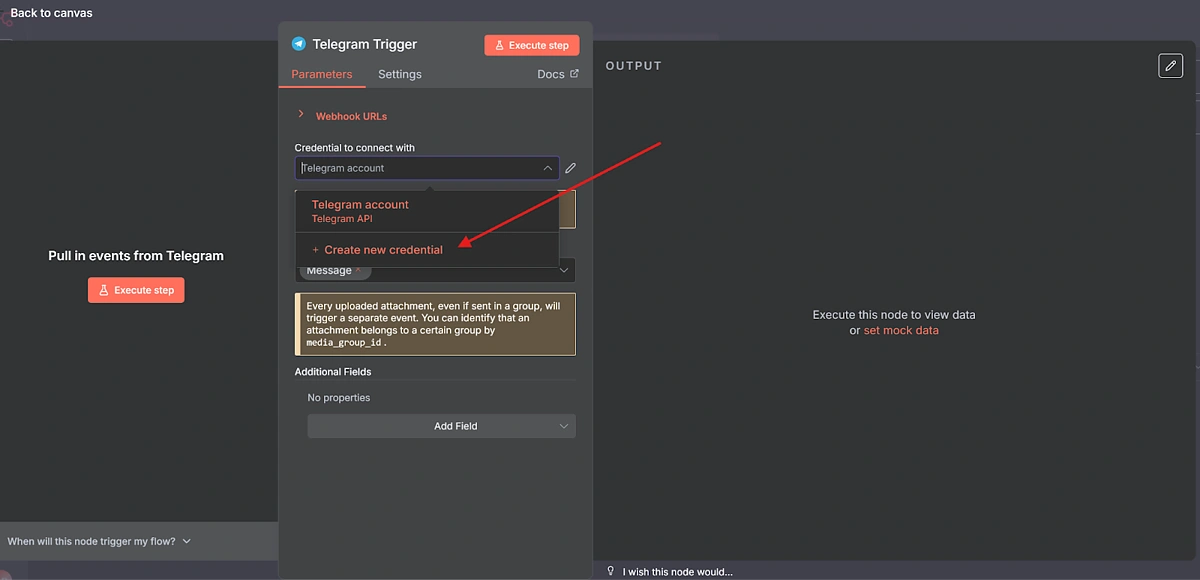Open credential editor via pencil icon beside dropdown

[x=569, y=167]
